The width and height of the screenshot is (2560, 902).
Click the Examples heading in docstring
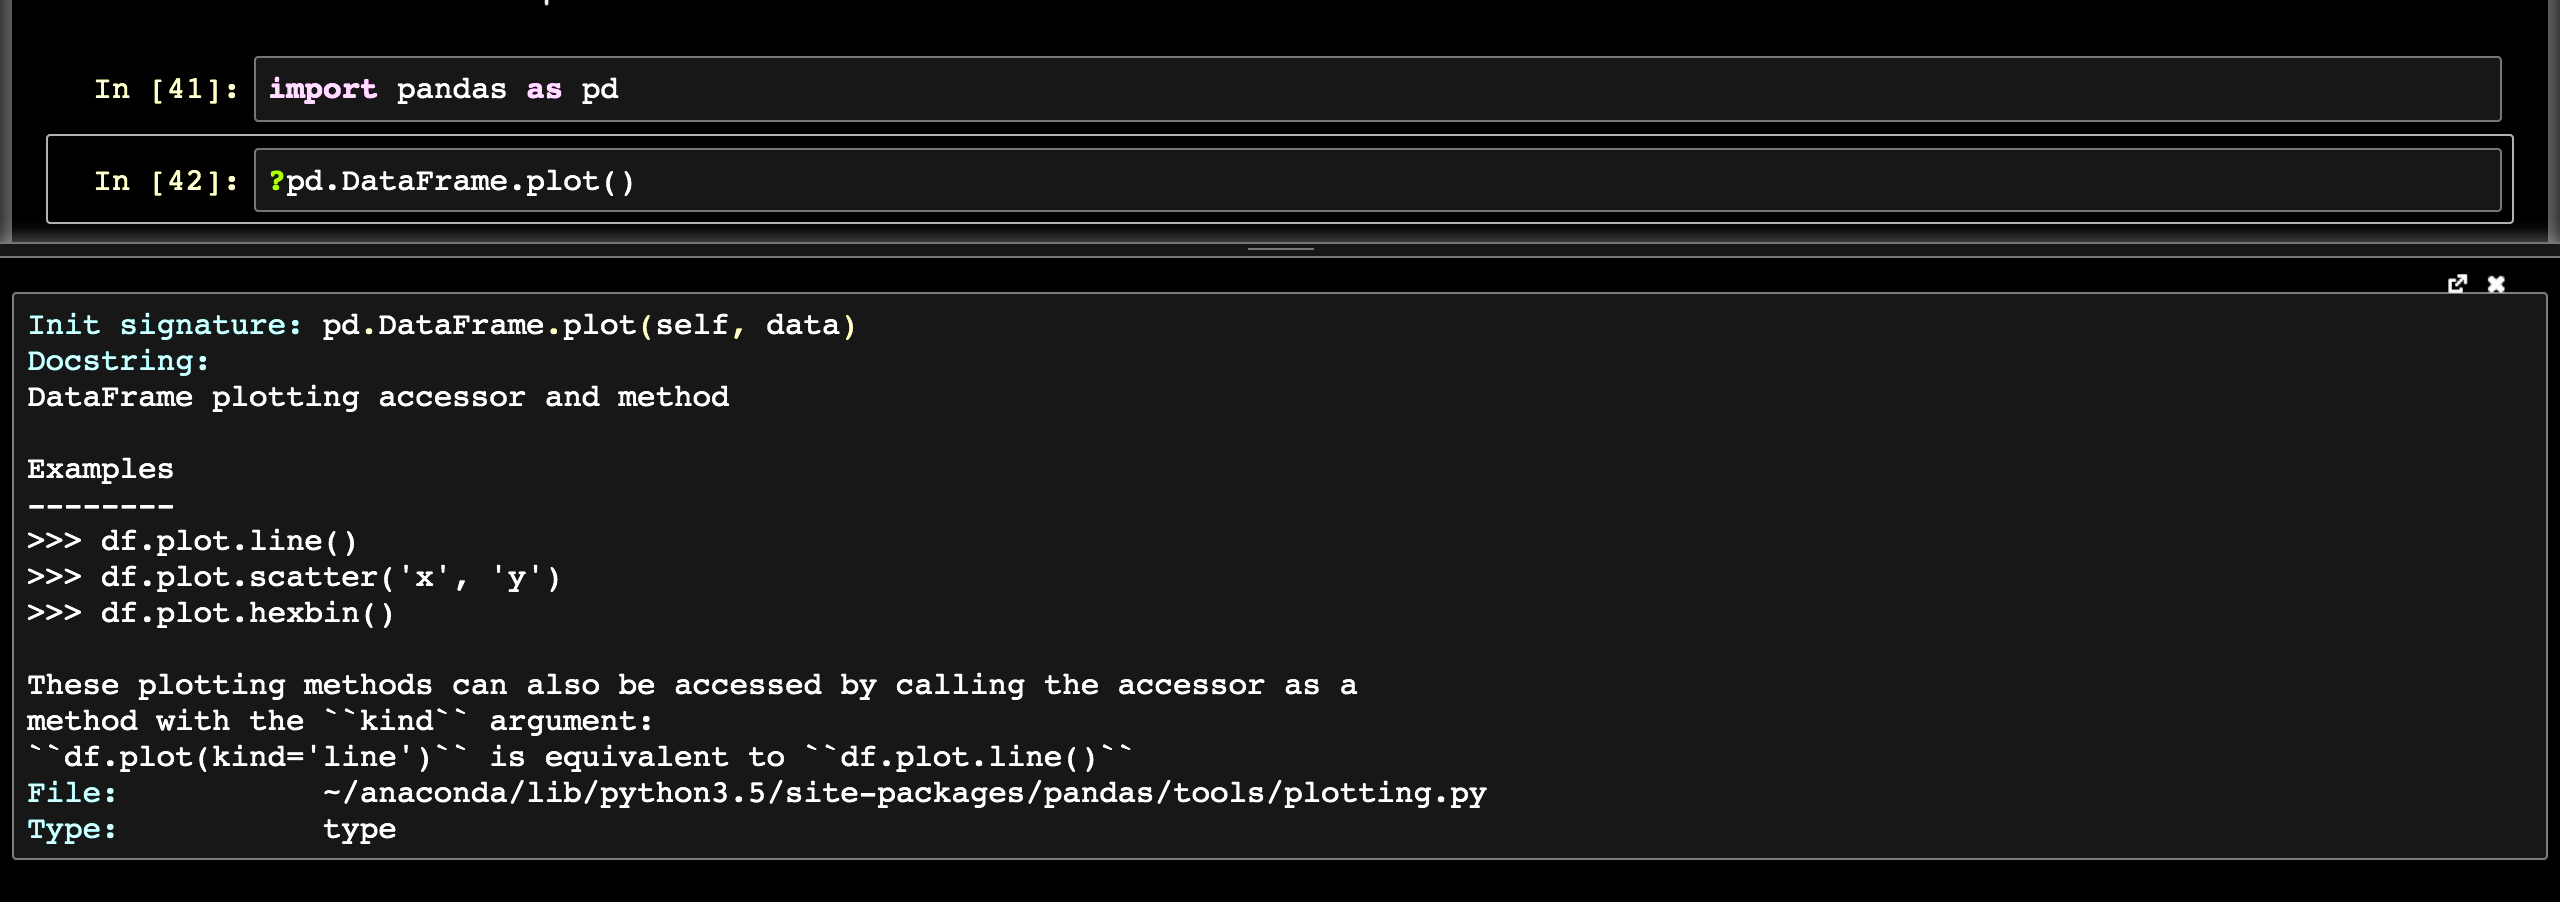(100, 469)
